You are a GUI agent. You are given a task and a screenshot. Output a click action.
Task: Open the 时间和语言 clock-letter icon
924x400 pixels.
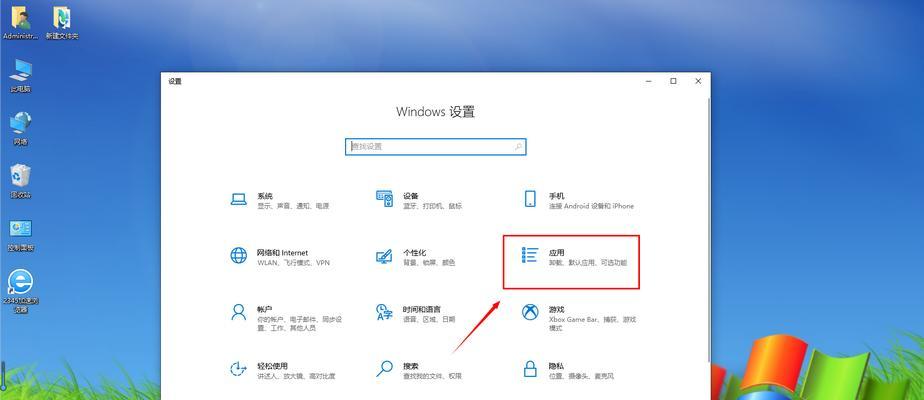tap(384, 312)
